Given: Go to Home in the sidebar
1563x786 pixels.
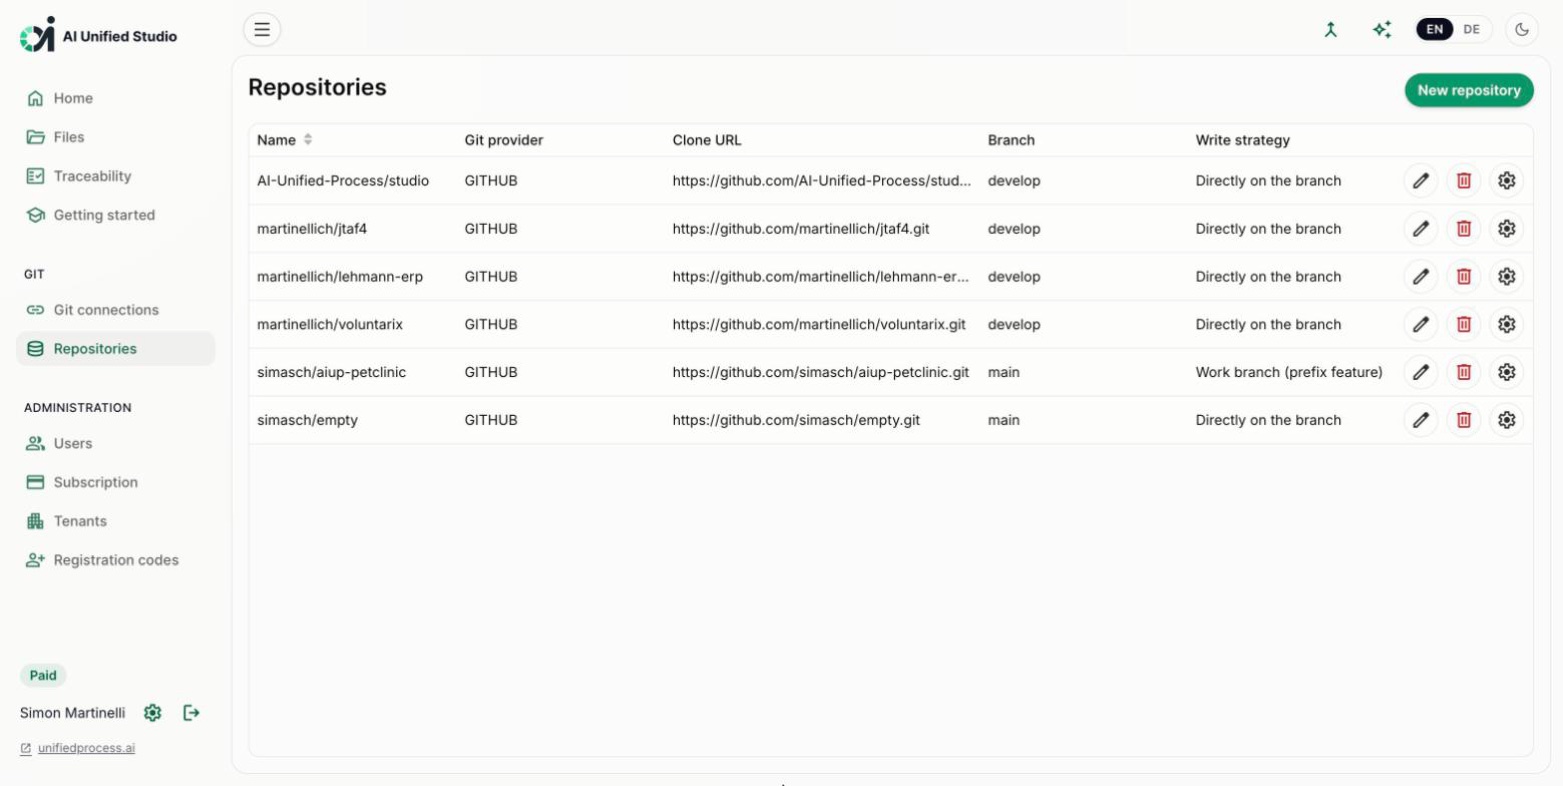Looking at the screenshot, I should [x=115, y=98].
